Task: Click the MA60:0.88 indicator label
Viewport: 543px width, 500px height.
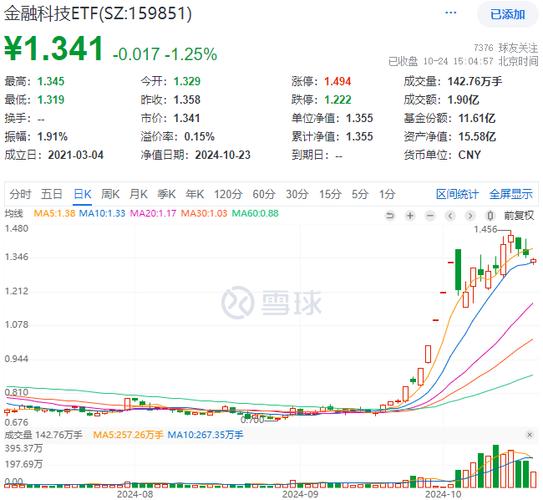Action: 255,213
